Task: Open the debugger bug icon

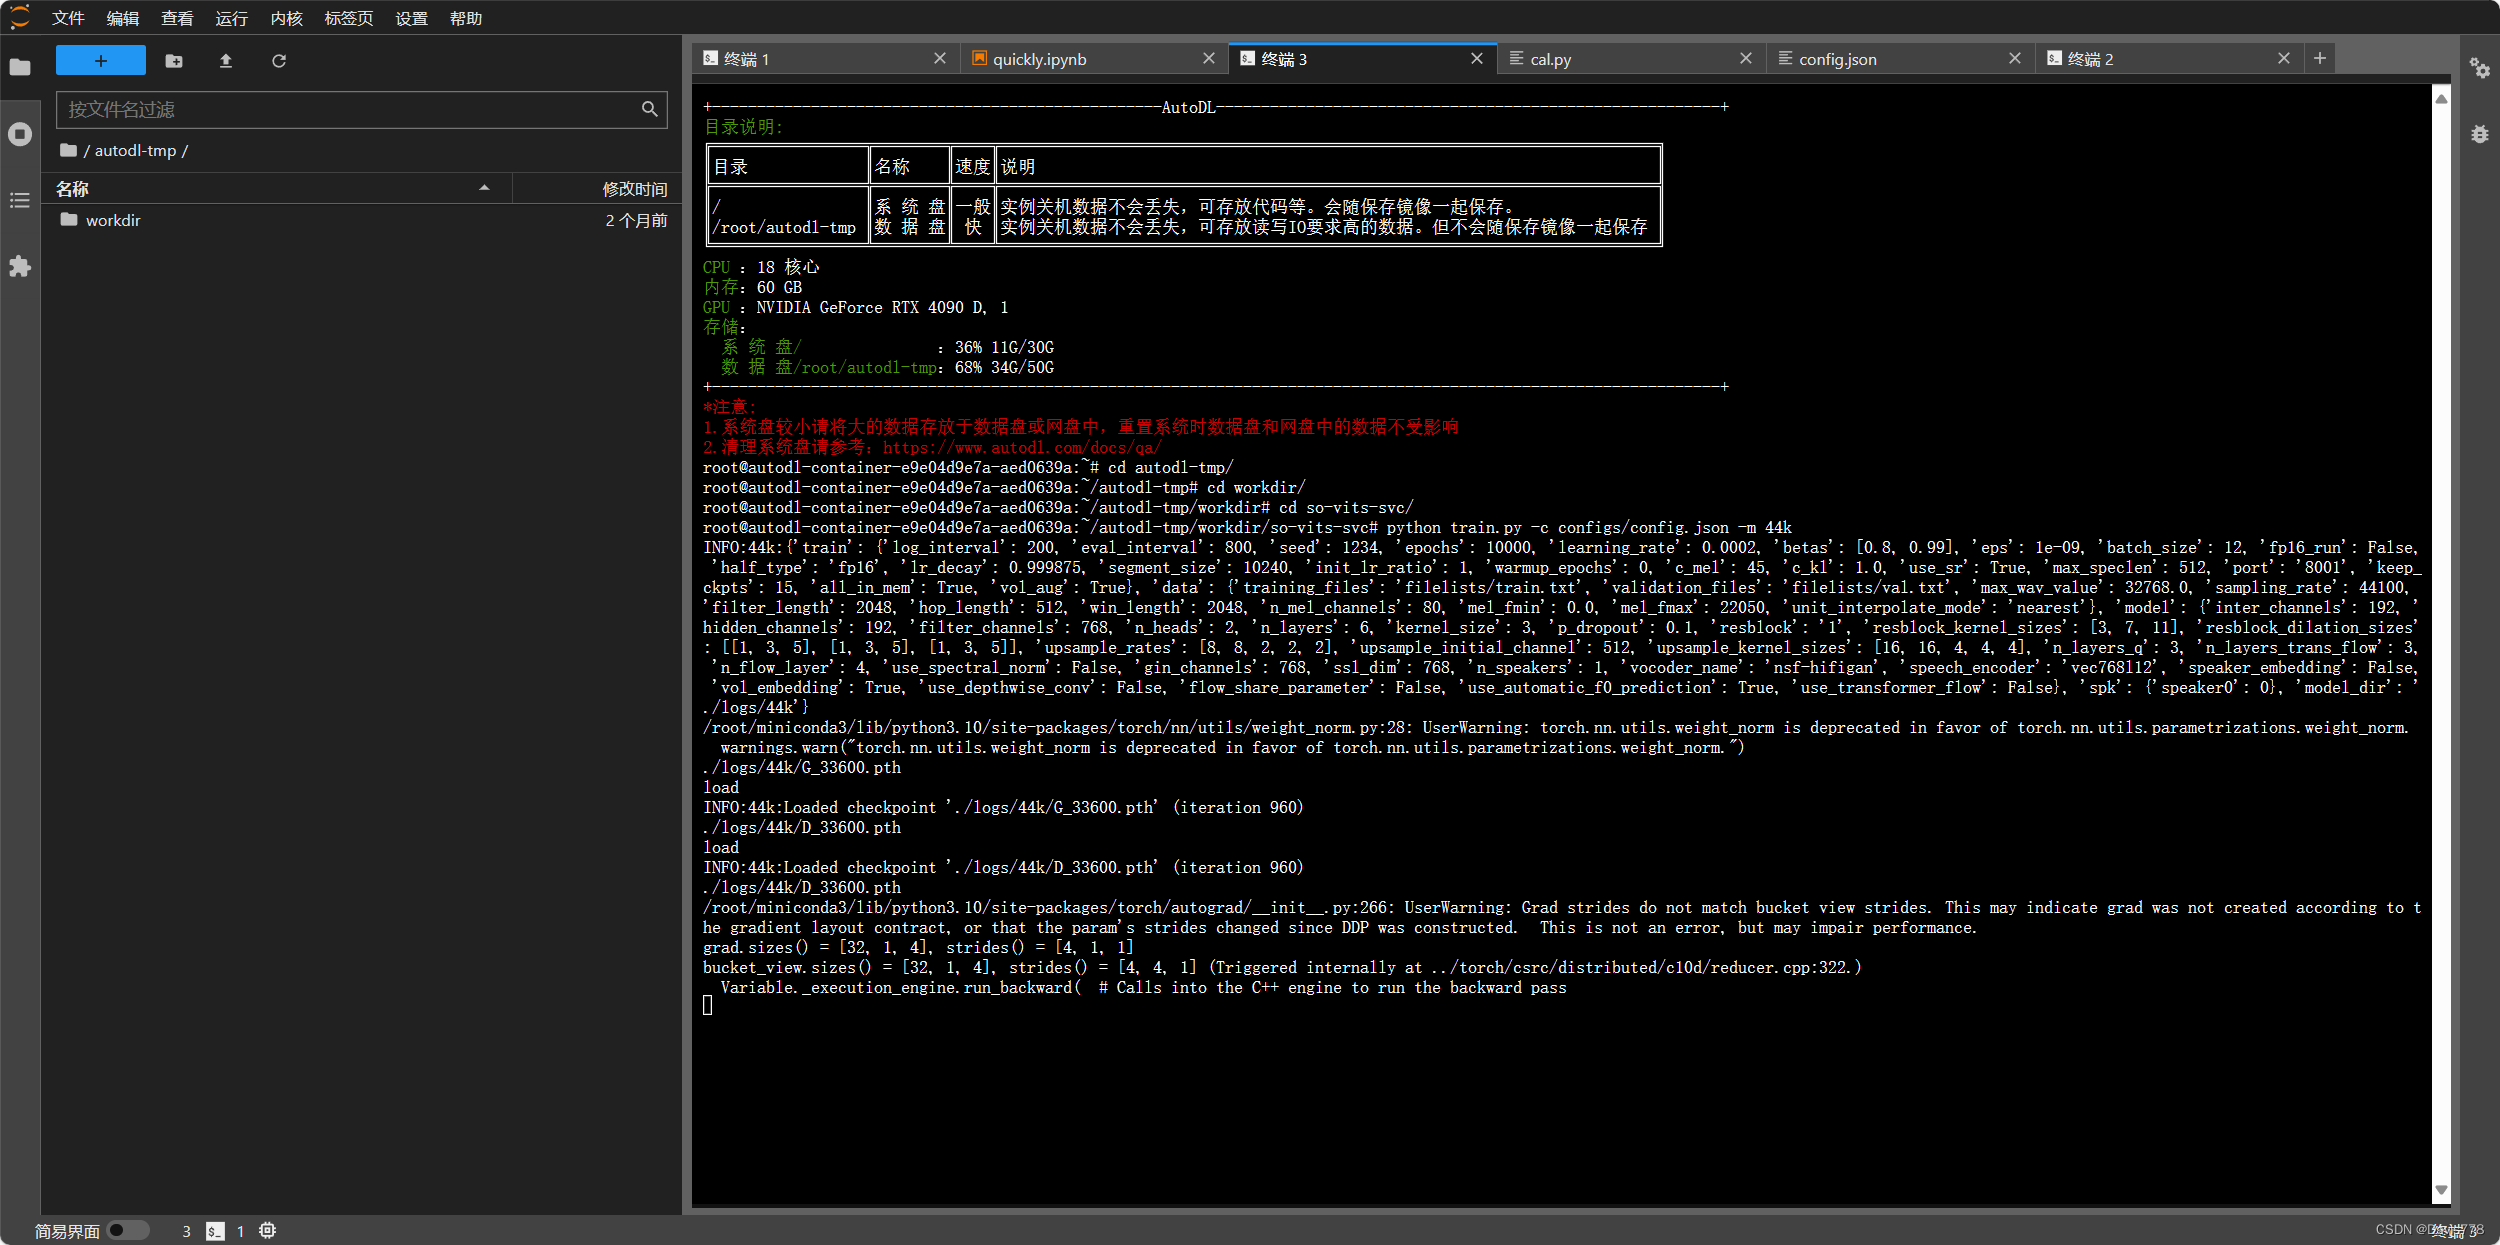Action: coord(2480,134)
